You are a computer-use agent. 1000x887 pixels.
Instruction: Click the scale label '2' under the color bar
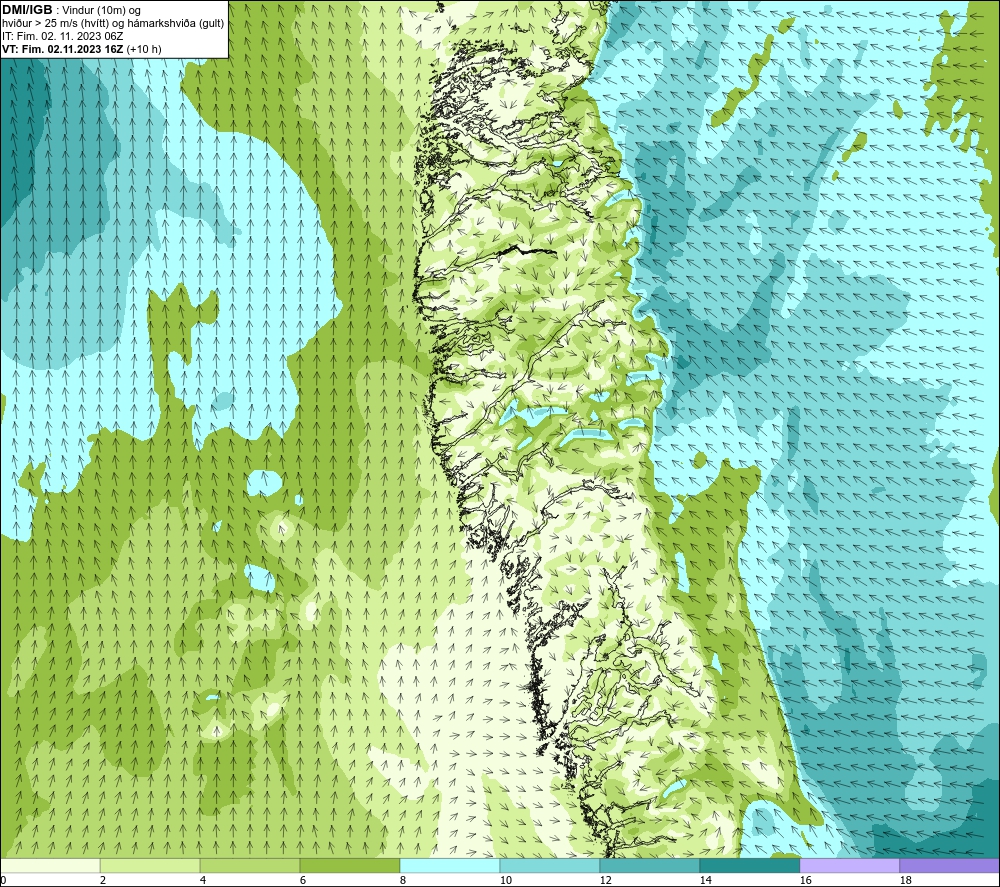click(103, 881)
